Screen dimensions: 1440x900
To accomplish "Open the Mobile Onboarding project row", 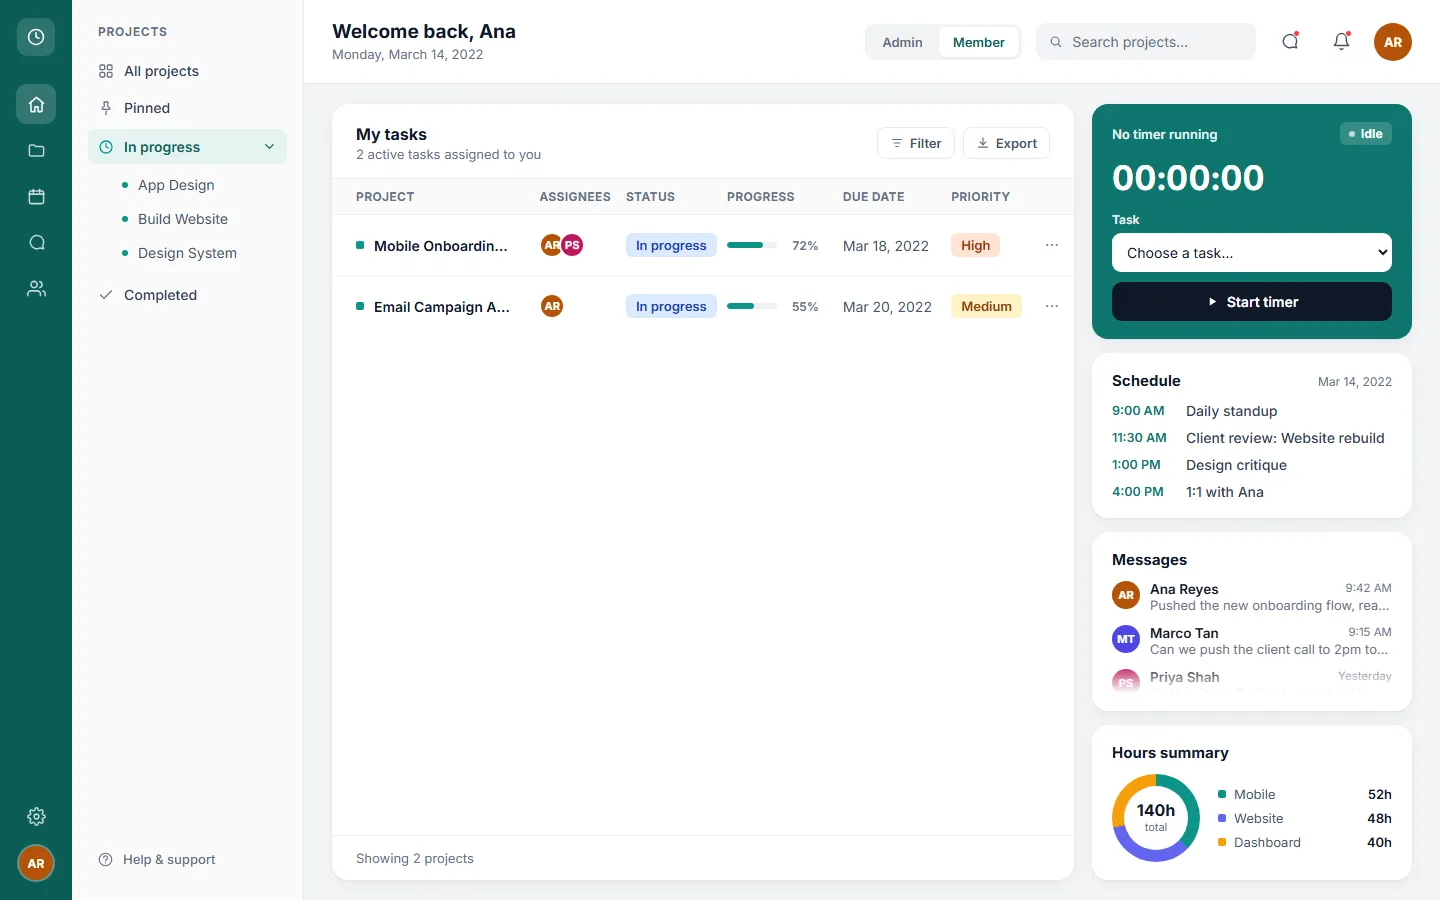I will coord(703,245).
